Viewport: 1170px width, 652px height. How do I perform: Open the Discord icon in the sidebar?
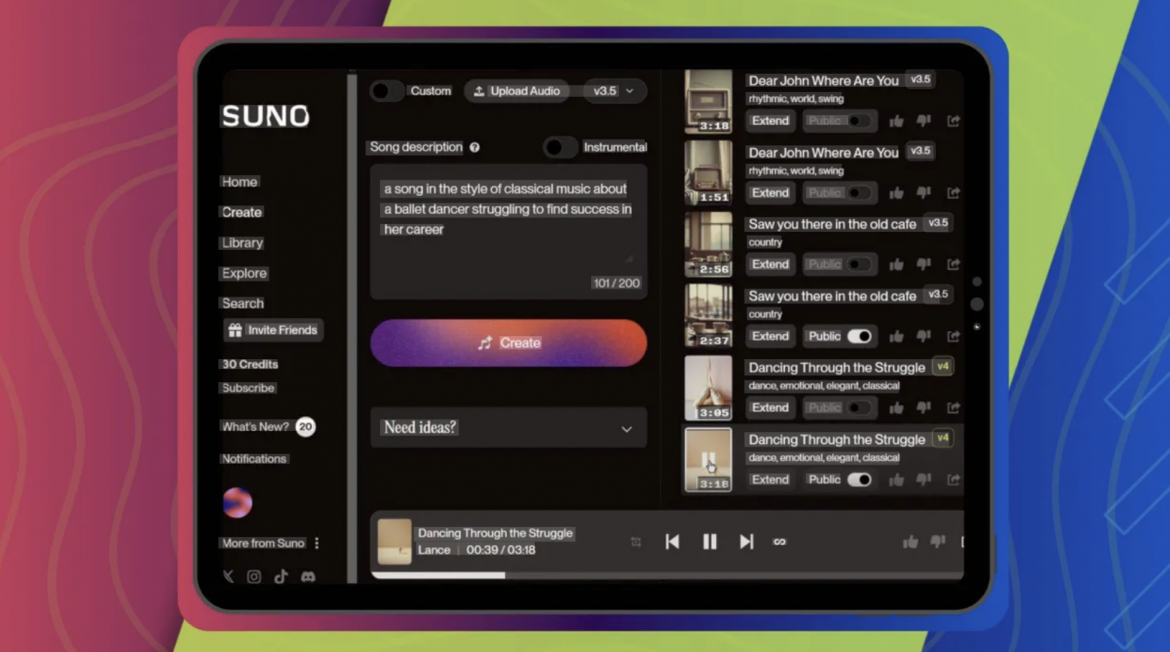tap(308, 577)
